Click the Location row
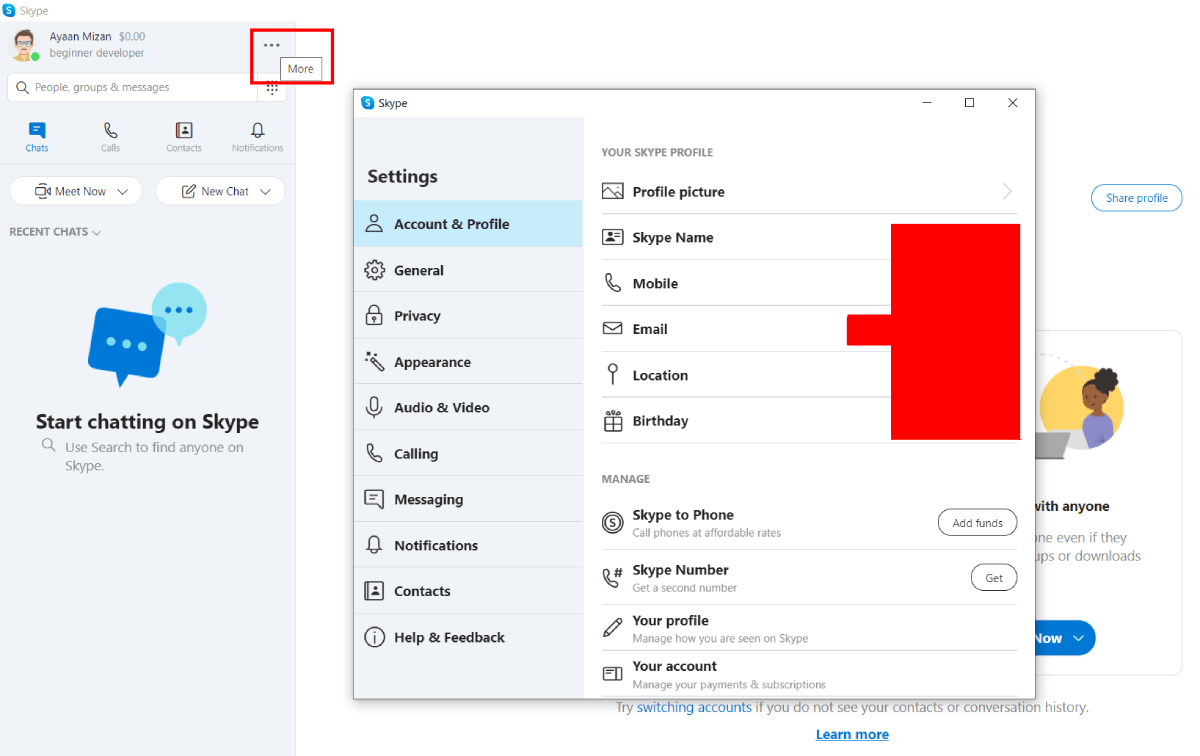The height and width of the screenshot is (756, 1200). point(809,375)
